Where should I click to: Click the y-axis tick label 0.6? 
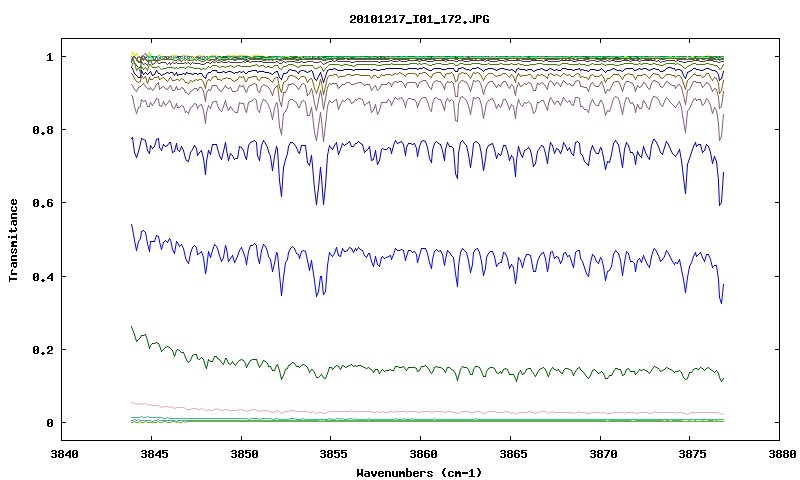click(x=43, y=203)
